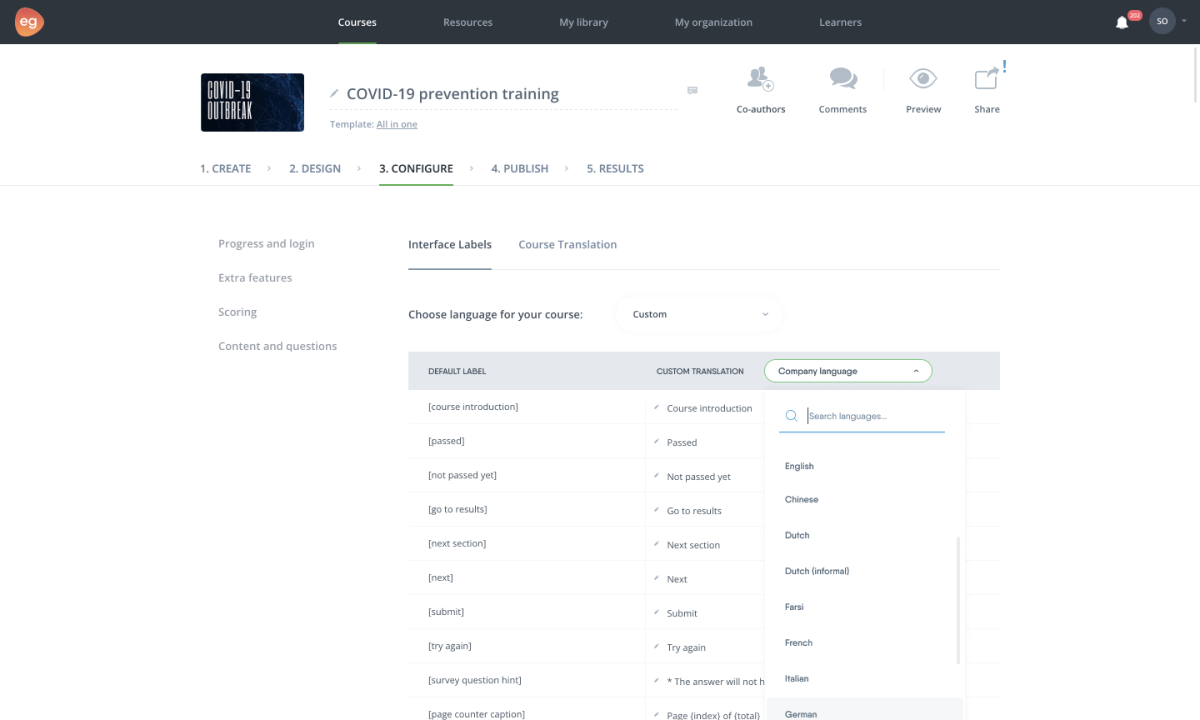Click the page vertical scrollbar
The width and height of the screenshot is (1200, 720).
pyautogui.click(x=1195, y=75)
